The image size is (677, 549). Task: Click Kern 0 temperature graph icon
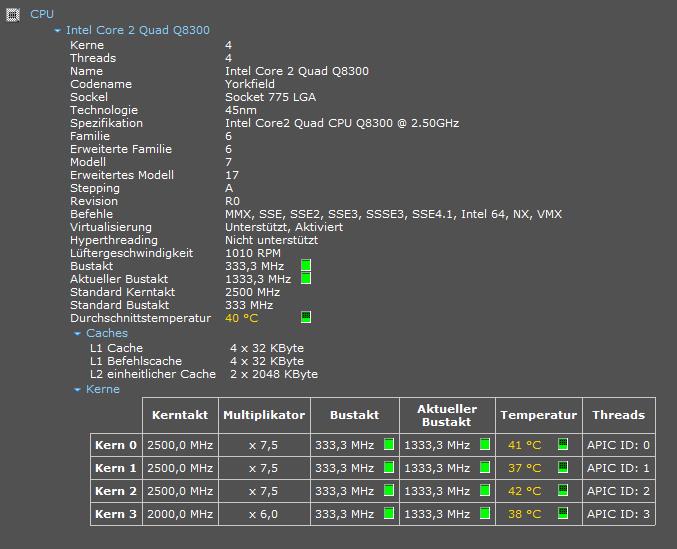pyautogui.click(x=563, y=444)
